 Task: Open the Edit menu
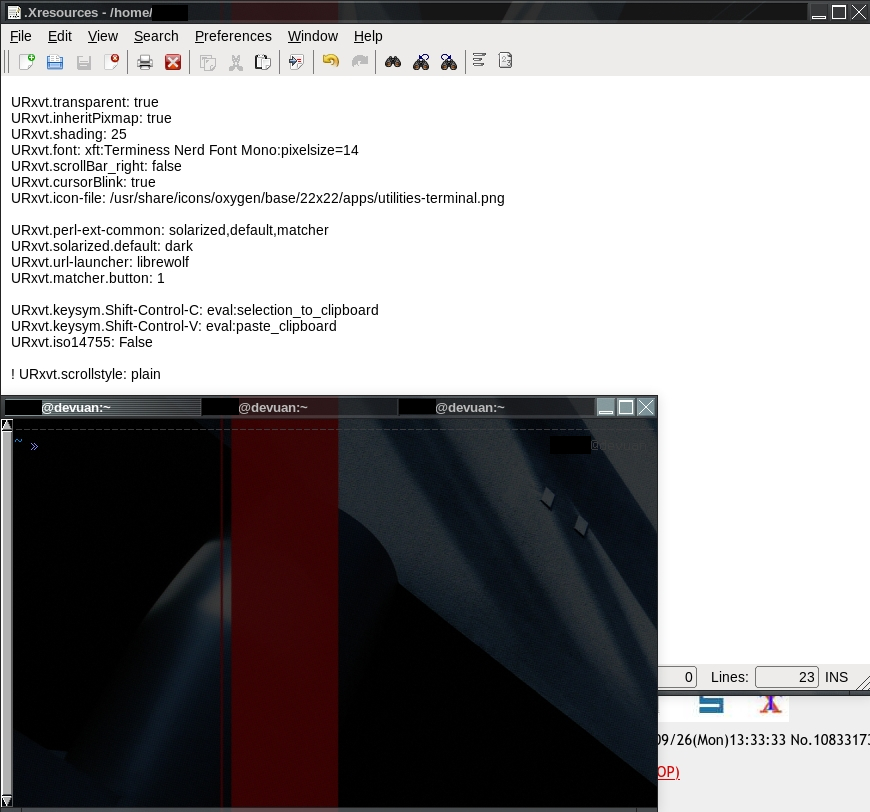pyautogui.click(x=60, y=36)
